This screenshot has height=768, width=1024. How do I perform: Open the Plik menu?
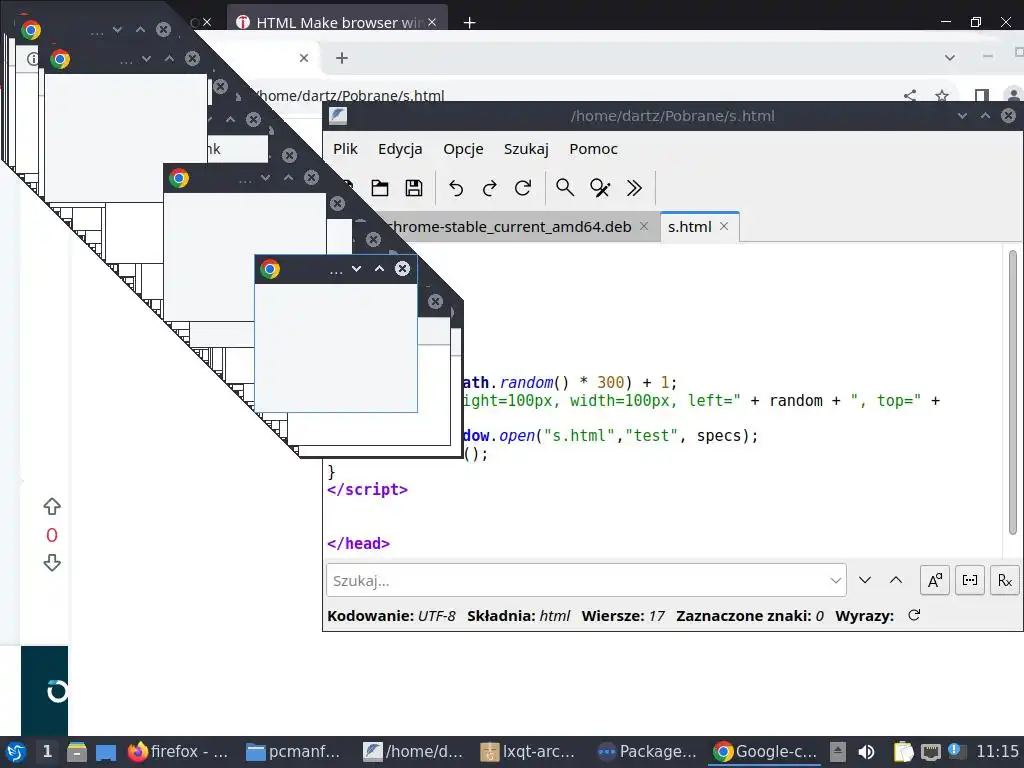click(x=345, y=149)
